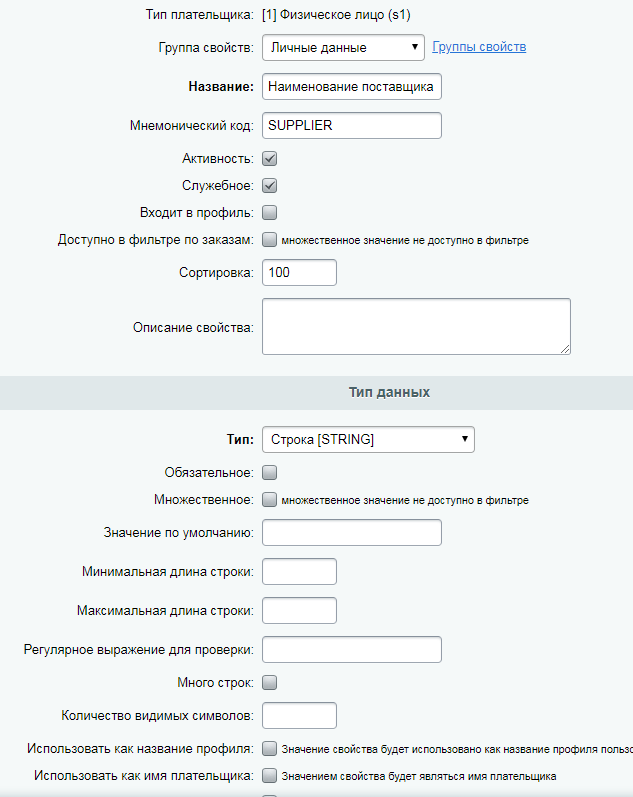Tick the Множественное checkbox
Viewport: 633px width, 797px height.
[269, 499]
